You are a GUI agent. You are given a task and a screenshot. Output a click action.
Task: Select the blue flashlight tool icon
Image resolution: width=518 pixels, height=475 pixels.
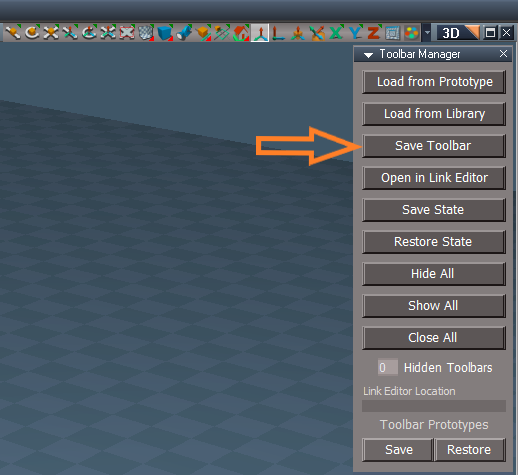coord(184,33)
